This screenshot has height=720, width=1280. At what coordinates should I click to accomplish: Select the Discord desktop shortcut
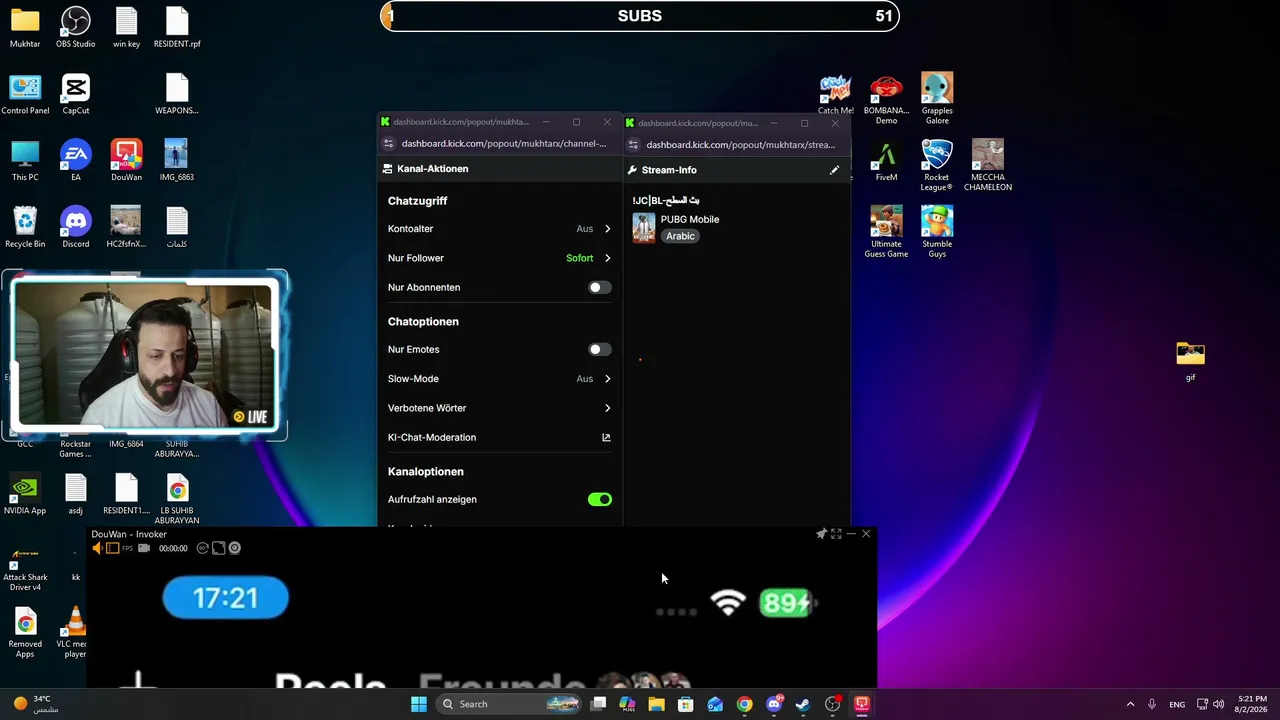tap(75, 227)
